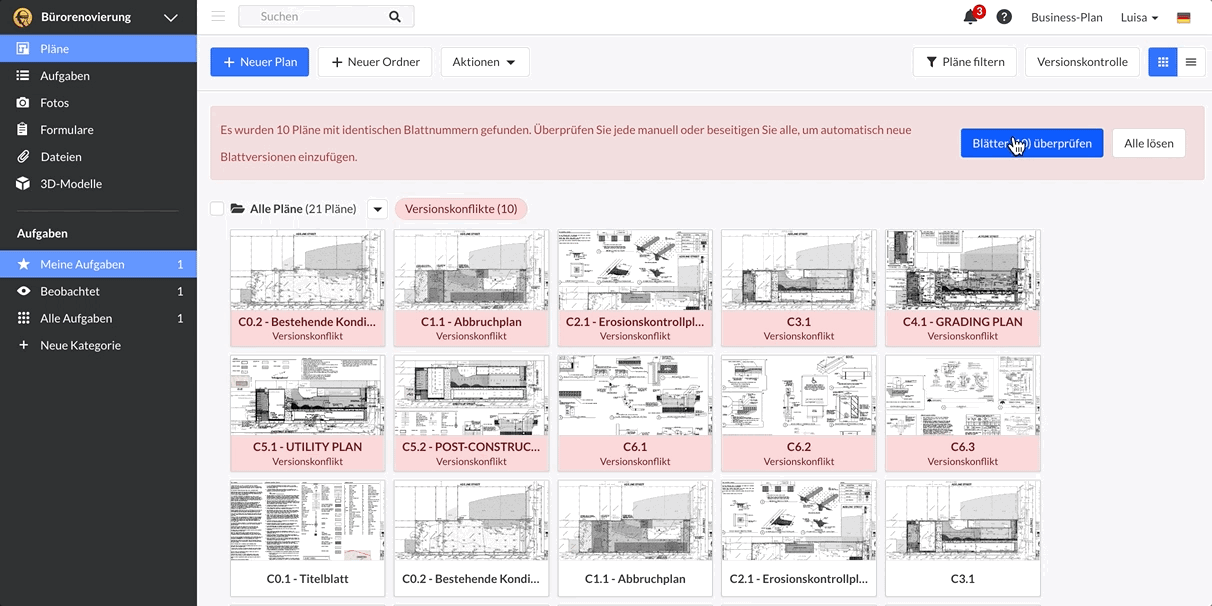
Task: Click the Formulare clipboard icon
Action: coord(23,129)
